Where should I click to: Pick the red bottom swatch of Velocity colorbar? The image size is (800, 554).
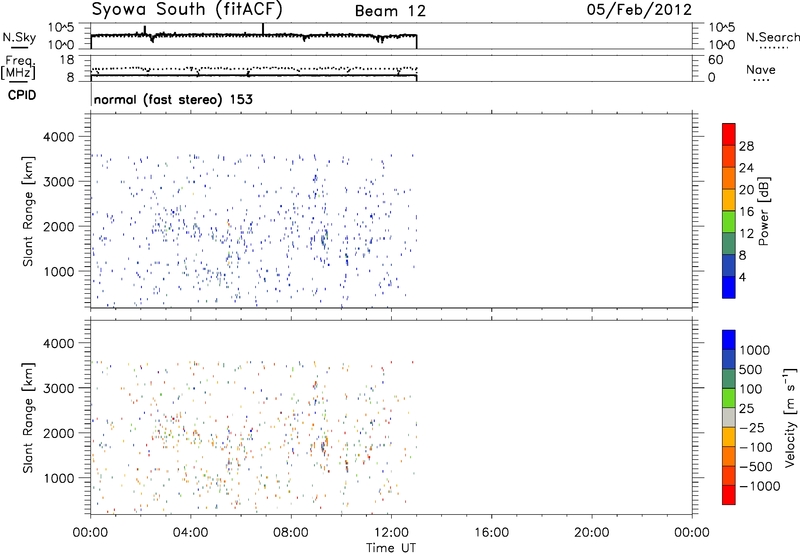[729, 495]
